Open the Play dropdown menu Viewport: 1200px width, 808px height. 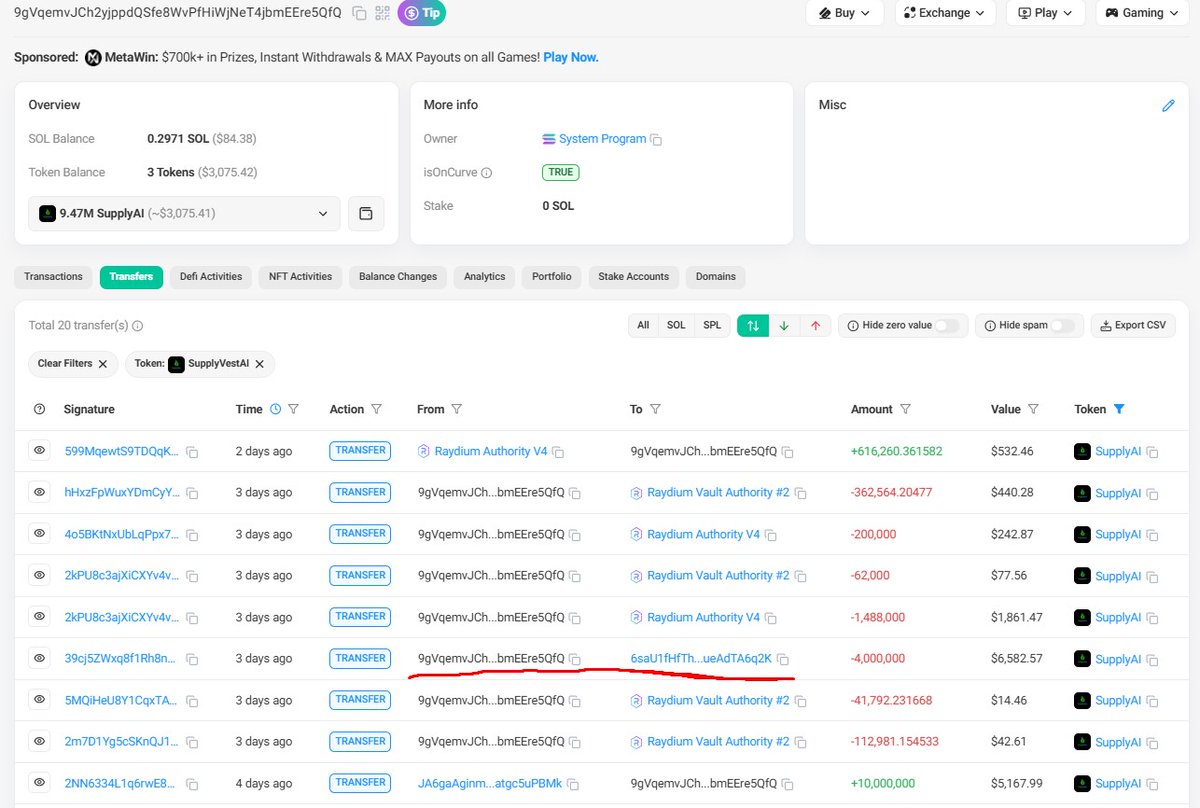(1046, 13)
